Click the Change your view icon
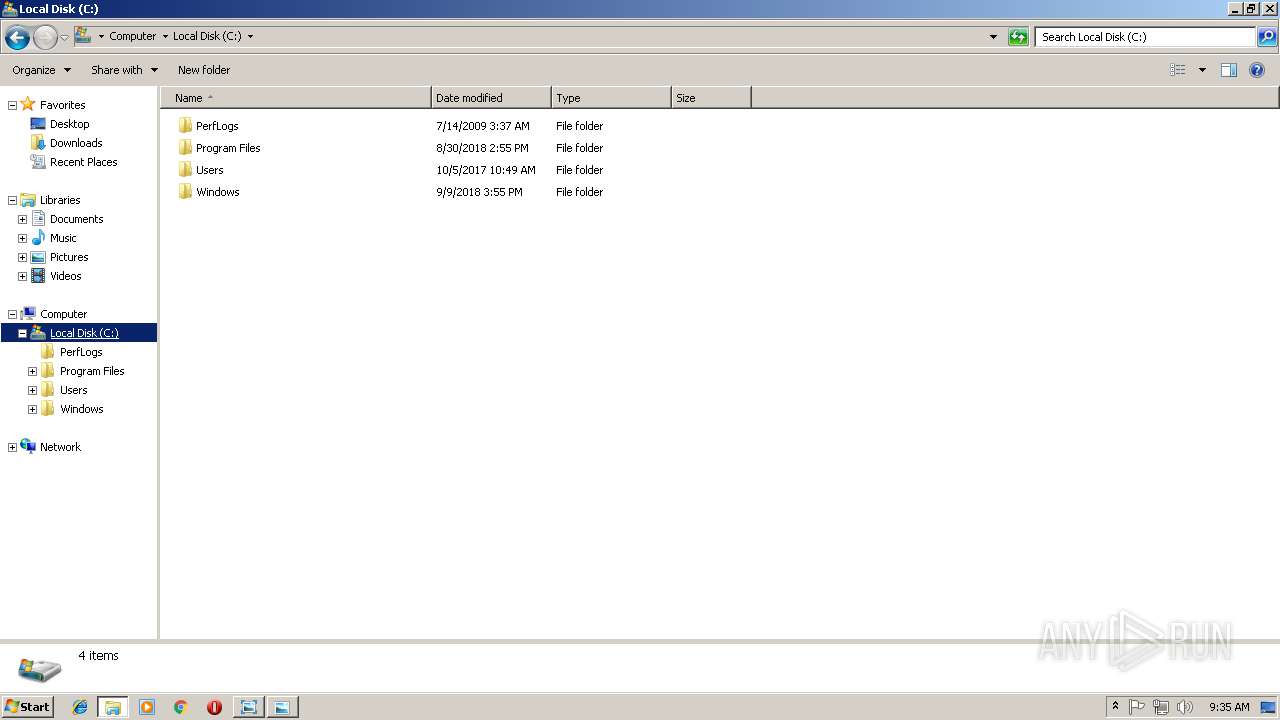 [x=1178, y=70]
